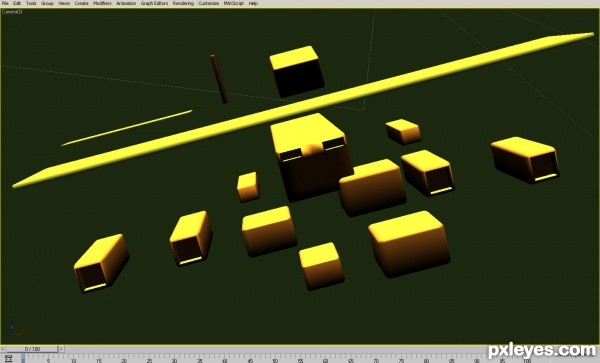Open the Group menu

47,3
